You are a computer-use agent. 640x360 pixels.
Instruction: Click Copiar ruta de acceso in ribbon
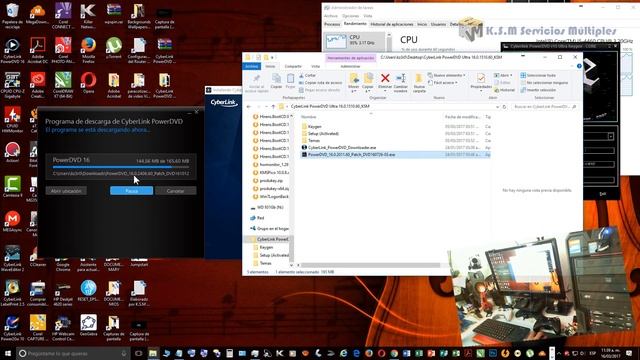(320, 82)
